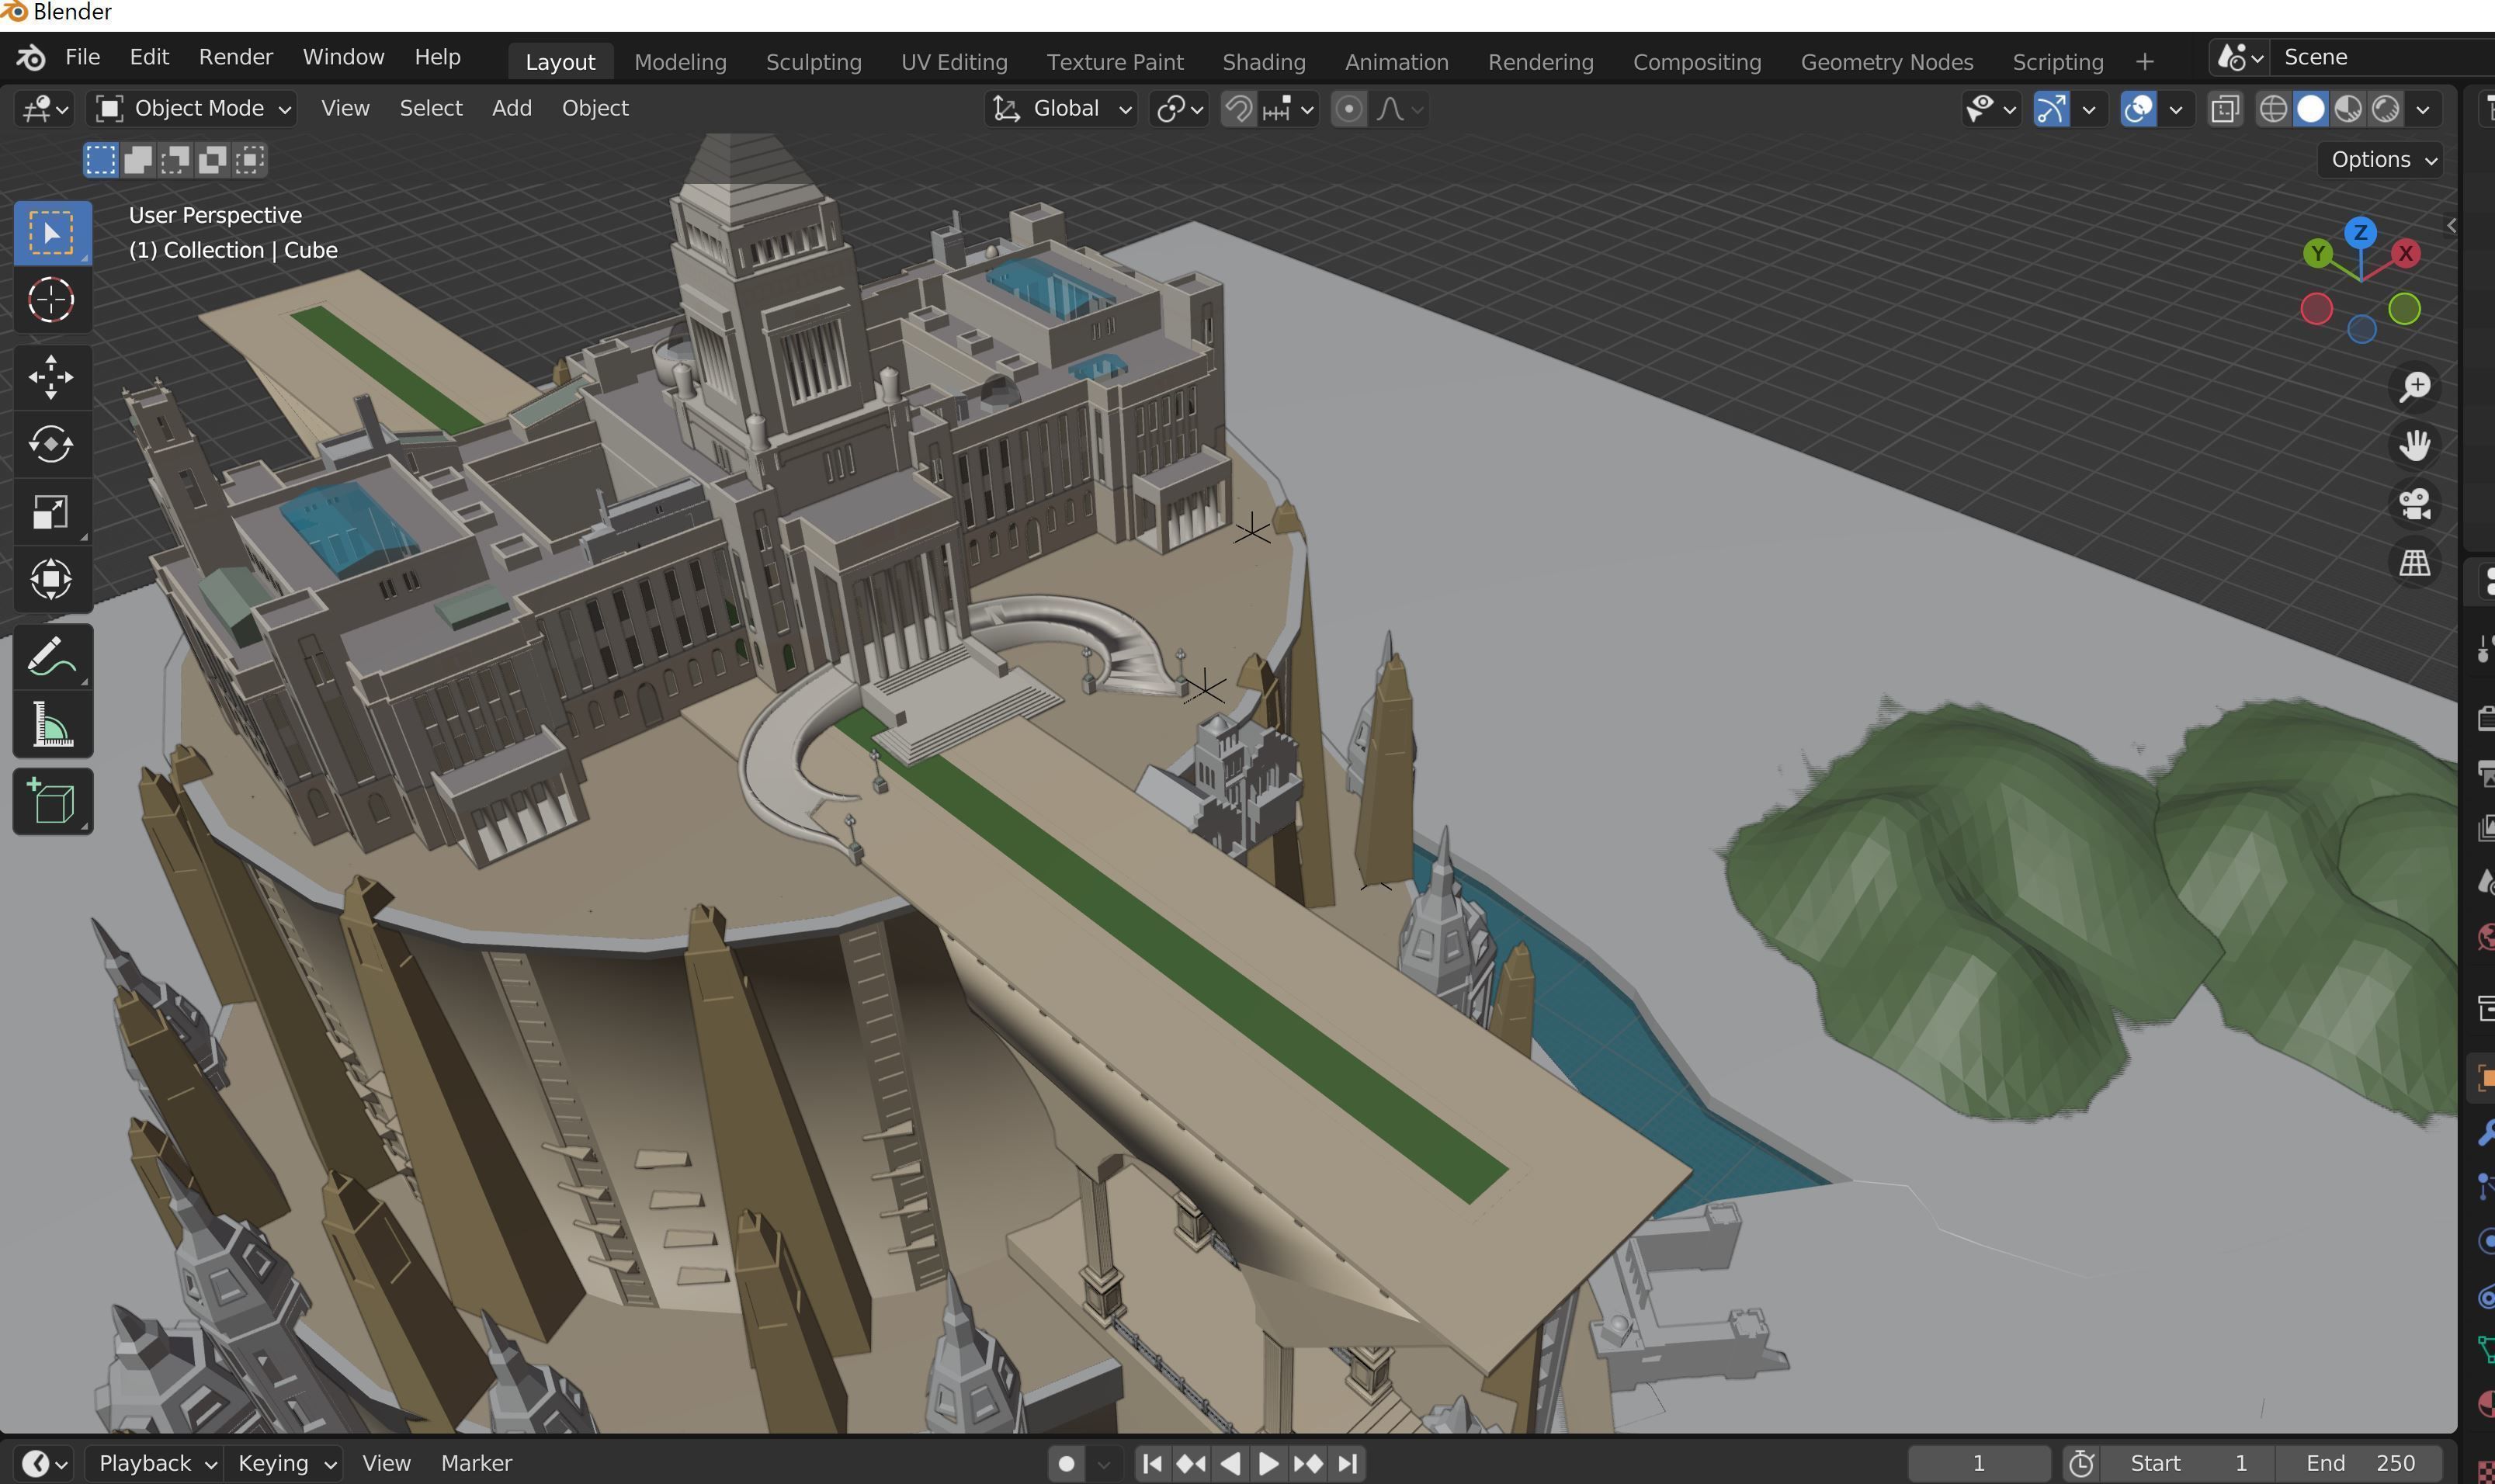Open snapping options dropdown

click(1288, 109)
